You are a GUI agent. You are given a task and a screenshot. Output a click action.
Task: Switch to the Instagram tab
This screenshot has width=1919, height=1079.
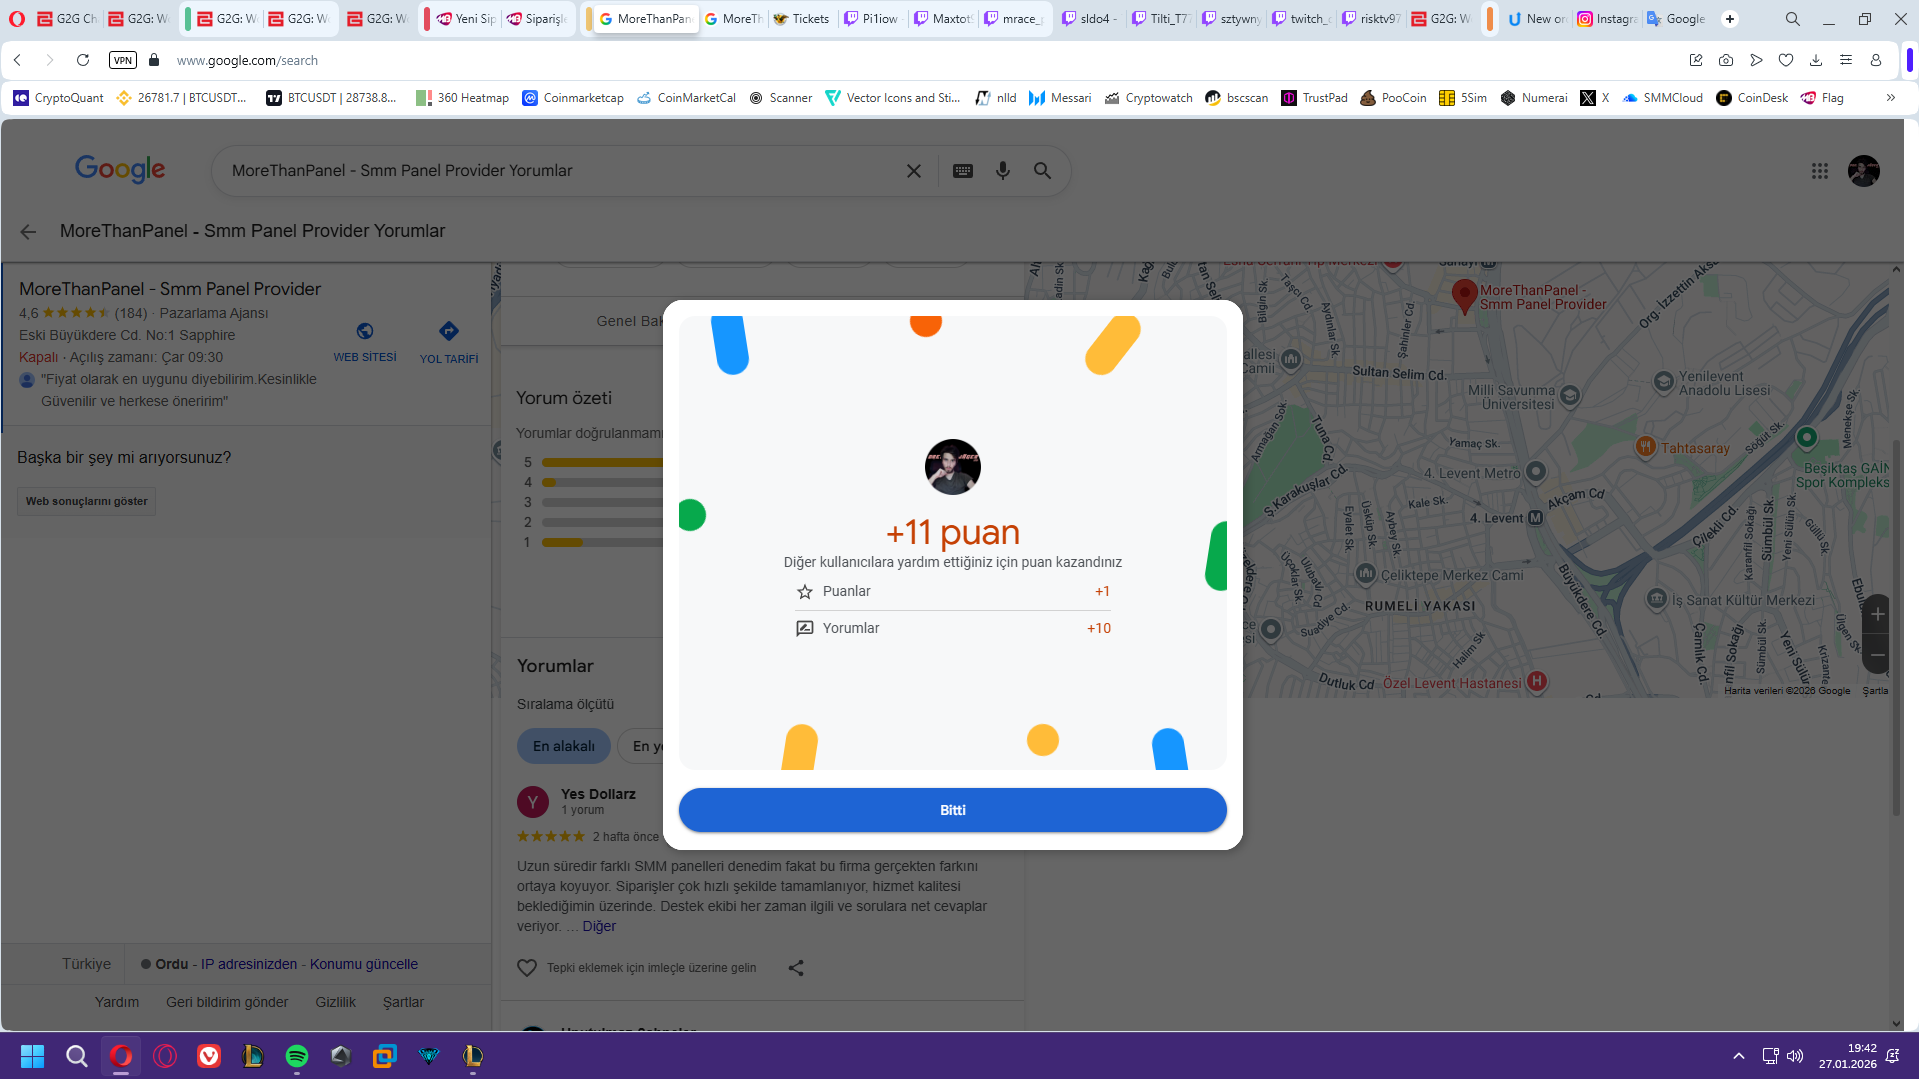(x=1607, y=19)
